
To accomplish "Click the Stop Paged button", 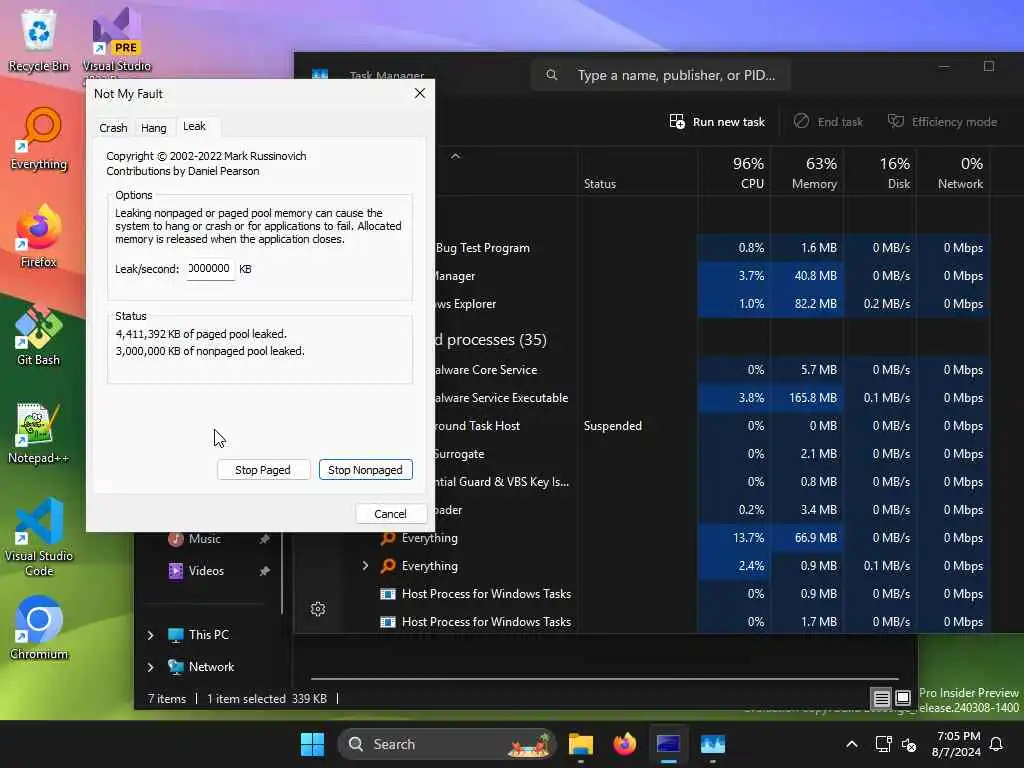I will [263, 470].
